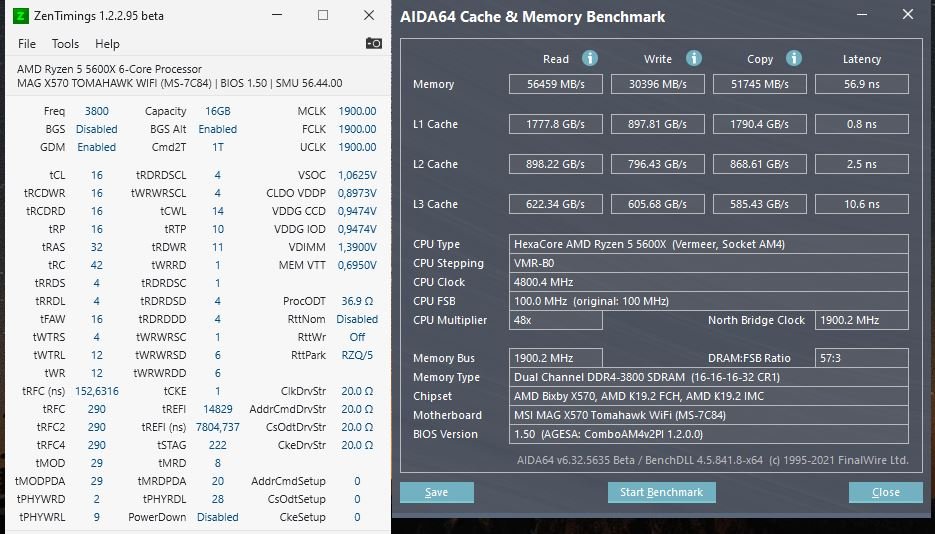Click BIOS Version field 1.50 AGESA
The width and height of the screenshot is (935, 534).
708,434
